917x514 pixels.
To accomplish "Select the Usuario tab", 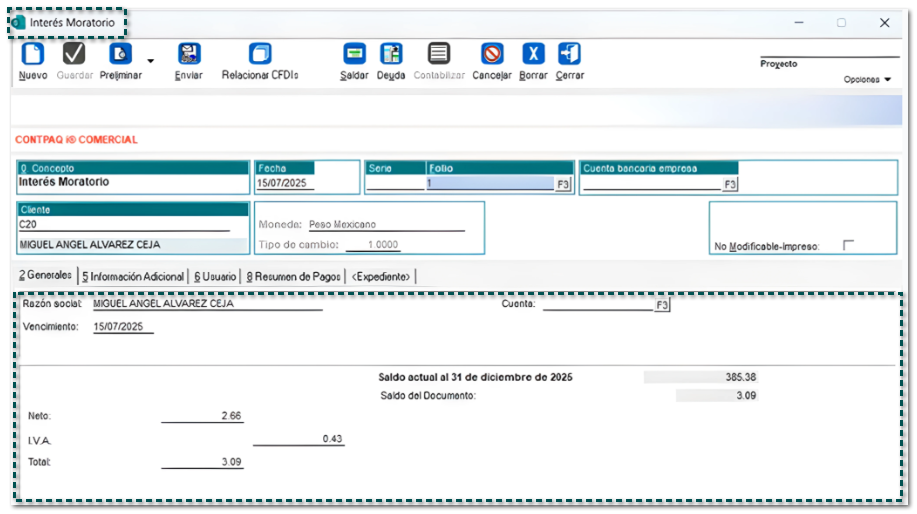I will (x=215, y=276).
